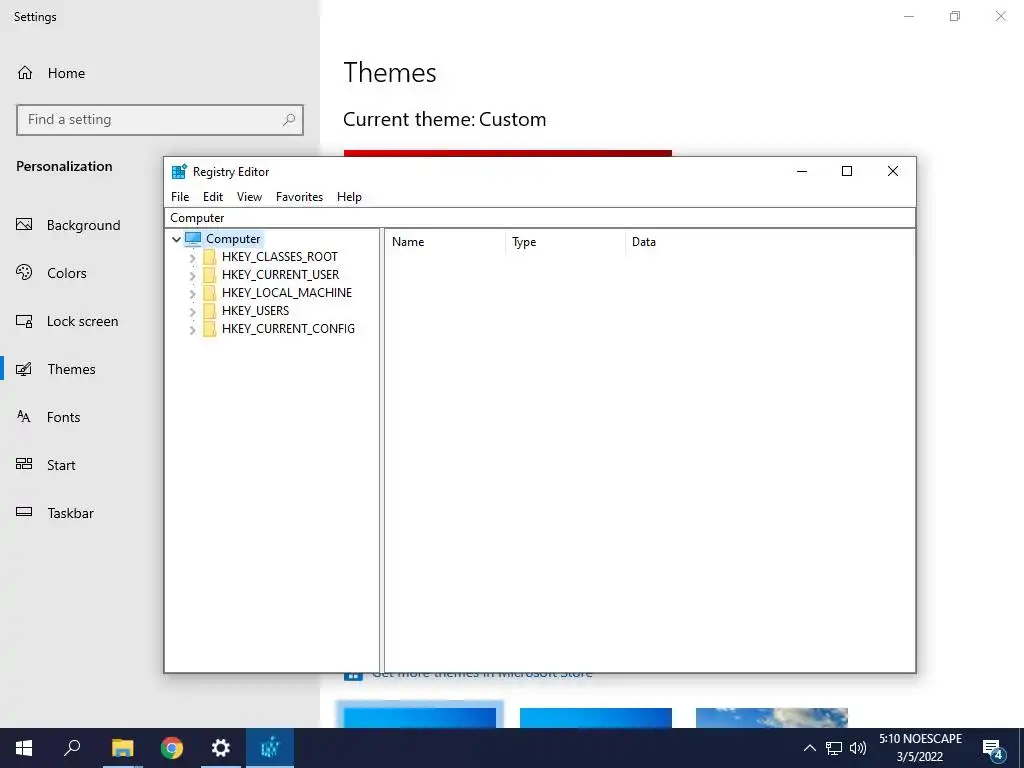Screen dimensions: 1024x768
Task: Select the HKEY_CLASSES_ROOT folder icon
Action: coord(209,257)
